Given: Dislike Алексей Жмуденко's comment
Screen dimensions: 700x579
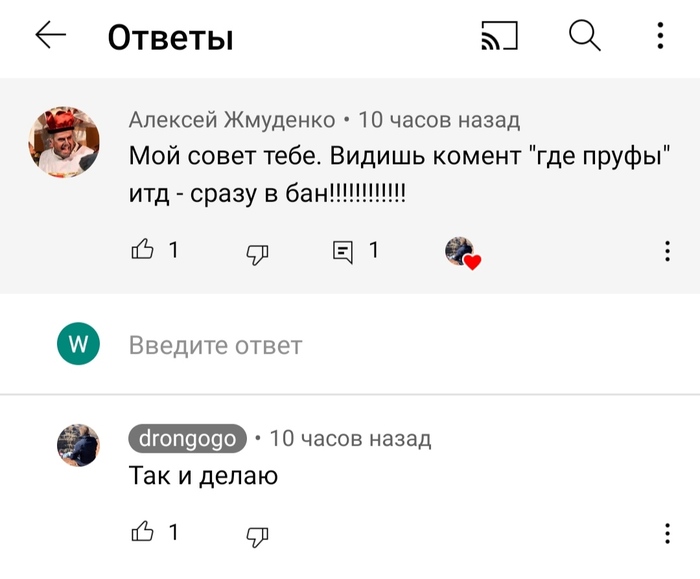Looking at the screenshot, I should tap(257, 252).
